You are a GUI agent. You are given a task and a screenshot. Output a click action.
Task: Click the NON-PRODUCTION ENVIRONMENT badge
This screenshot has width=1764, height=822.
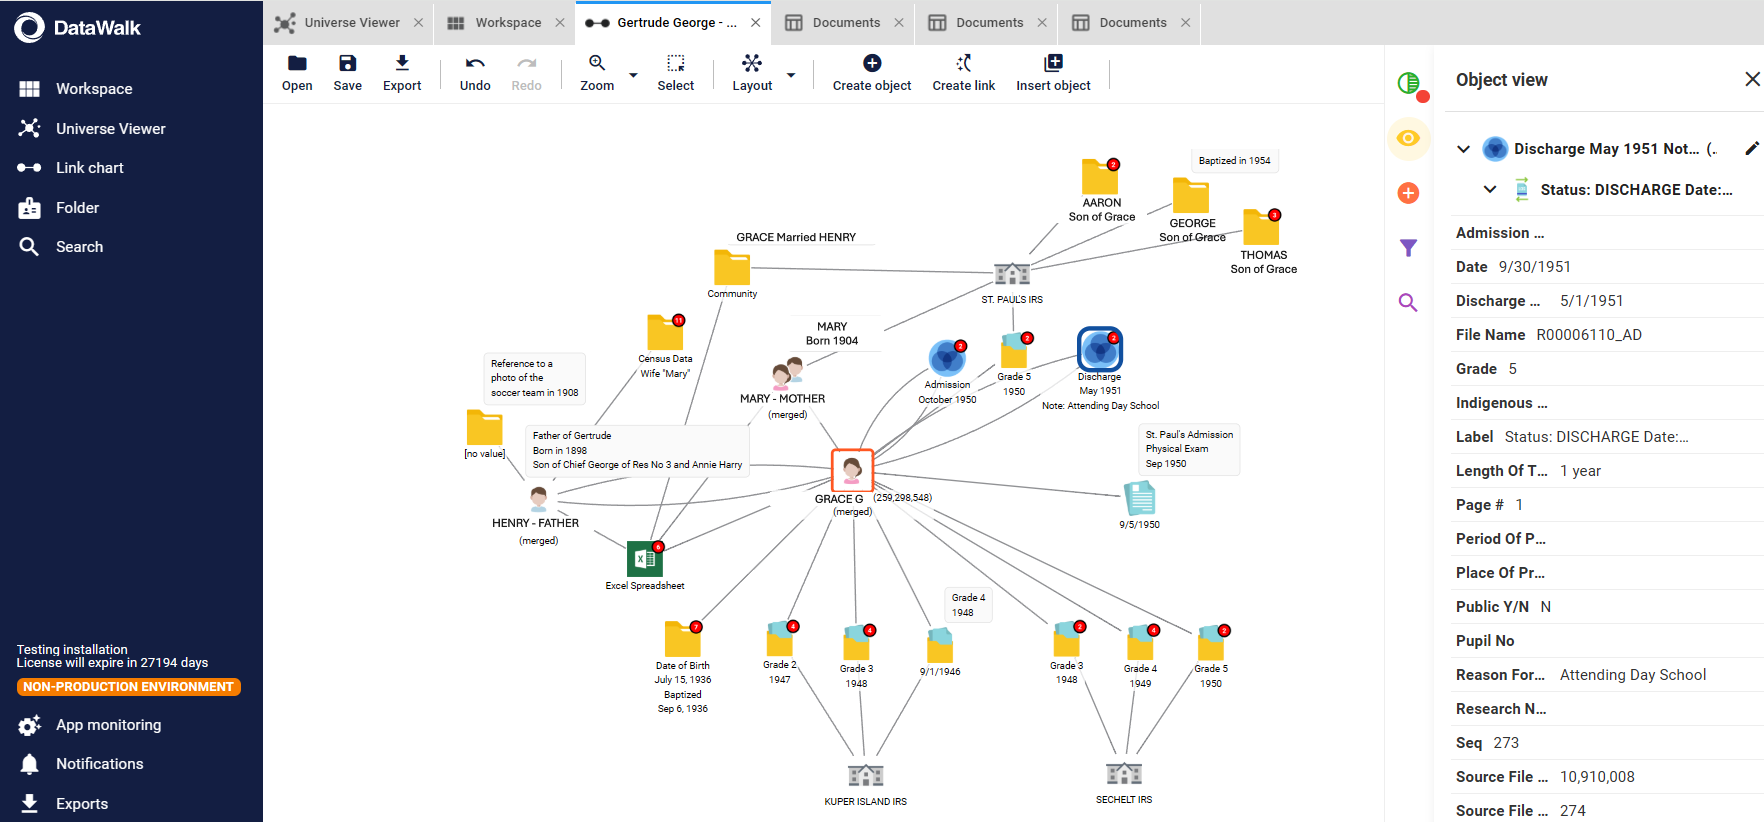pyautogui.click(x=128, y=687)
